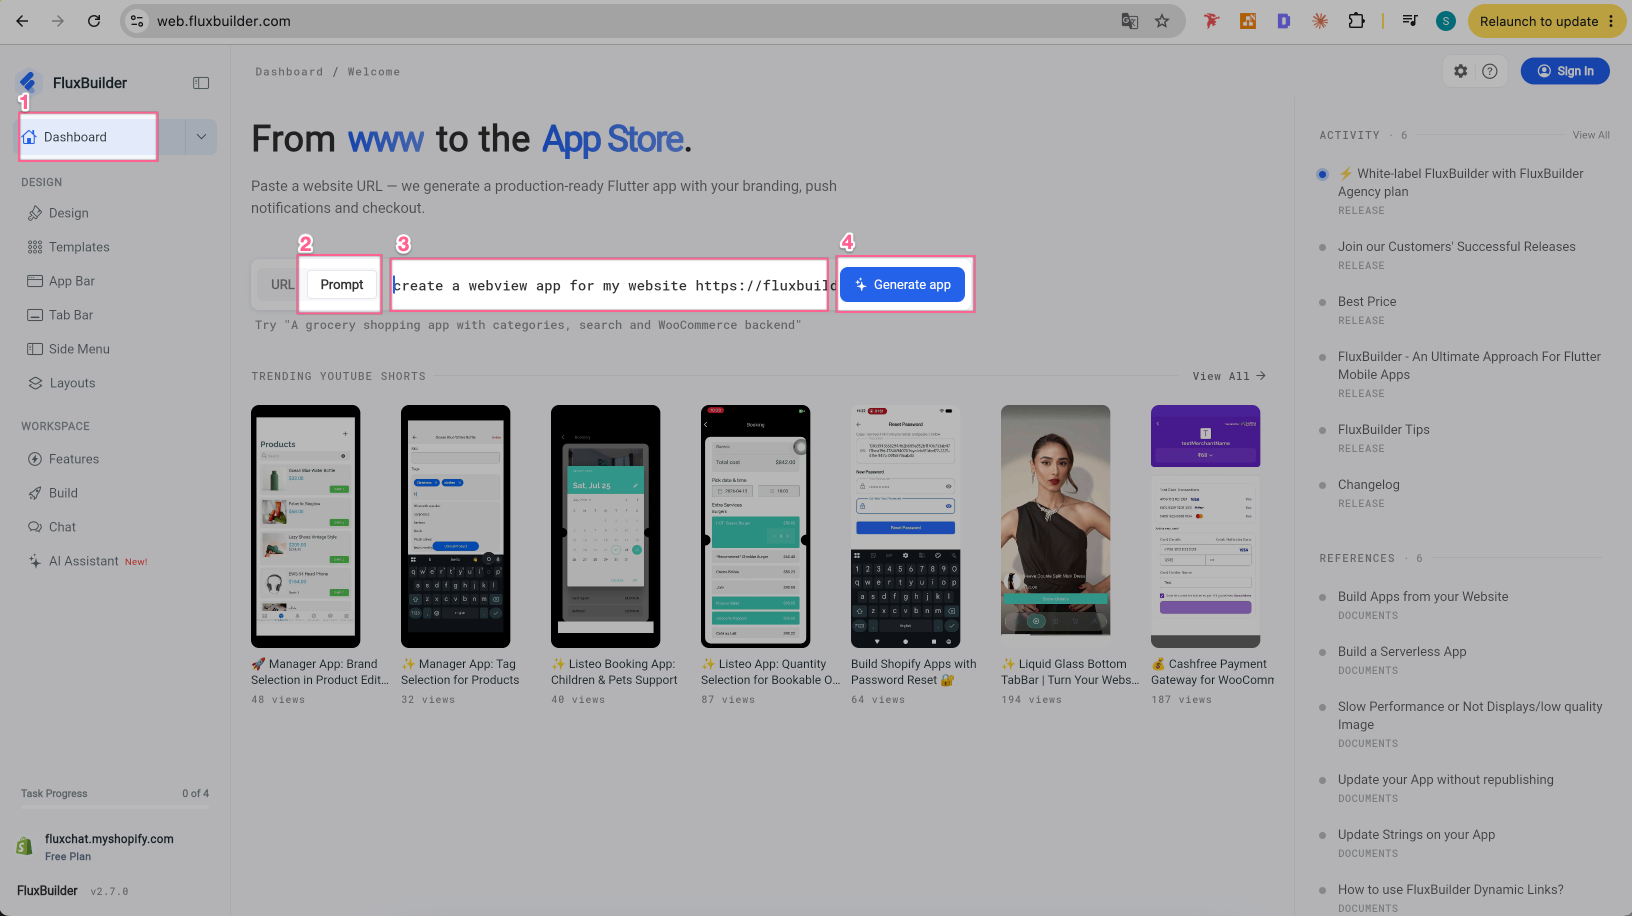
Task: Expand the Dashboard dropdown chevron
Action: [201, 137]
